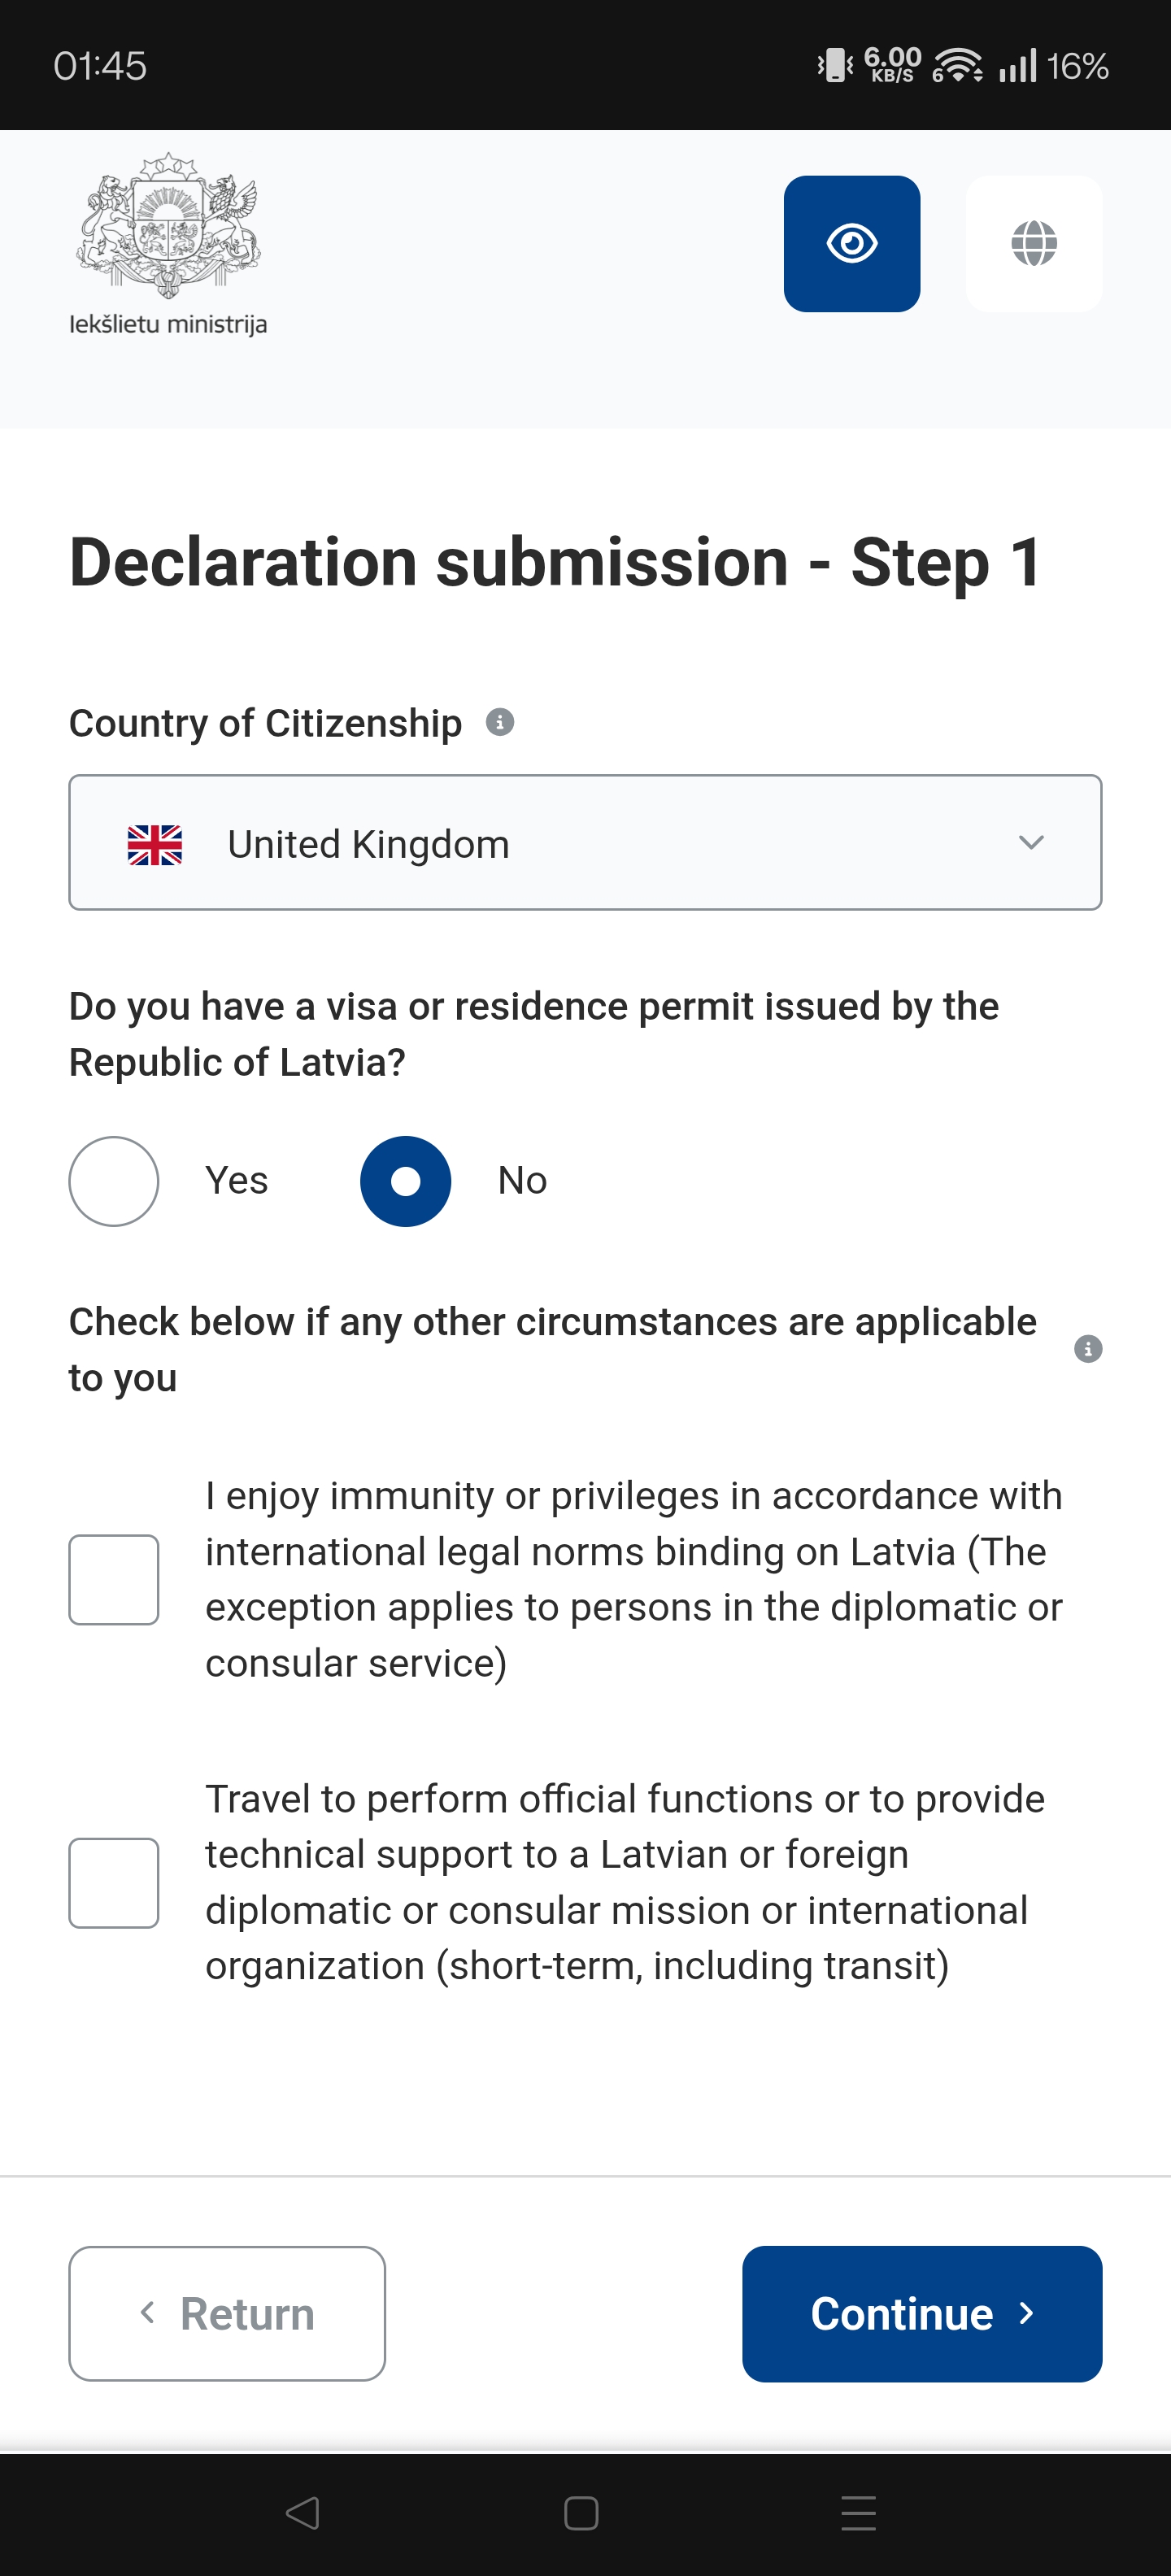
Task: Tap the United Kingdom flag in dropdown
Action: pyautogui.click(x=155, y=845)
